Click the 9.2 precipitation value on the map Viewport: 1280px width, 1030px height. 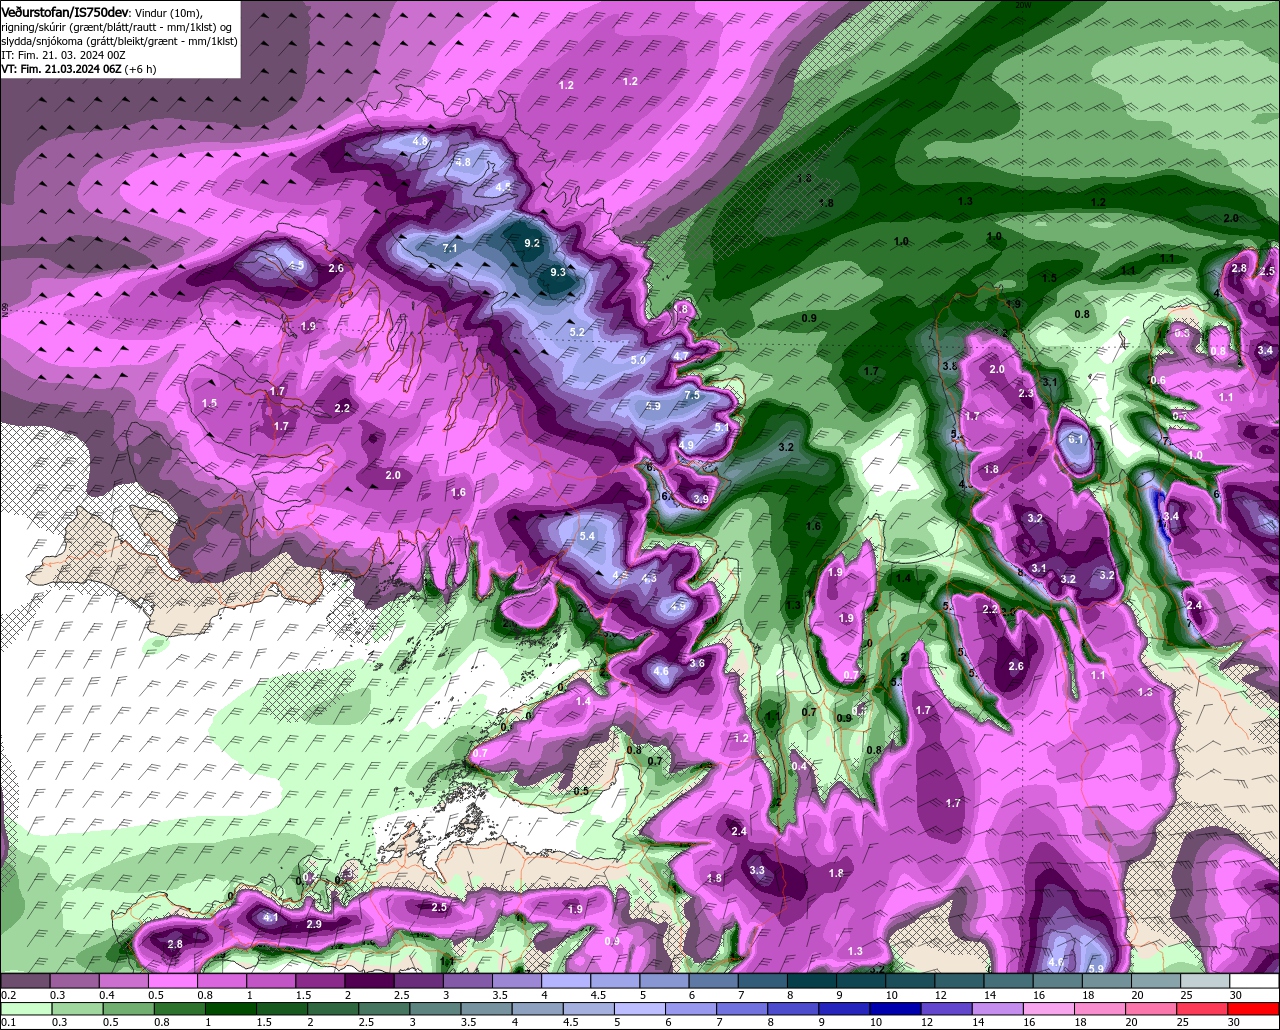tap(532, 243)
